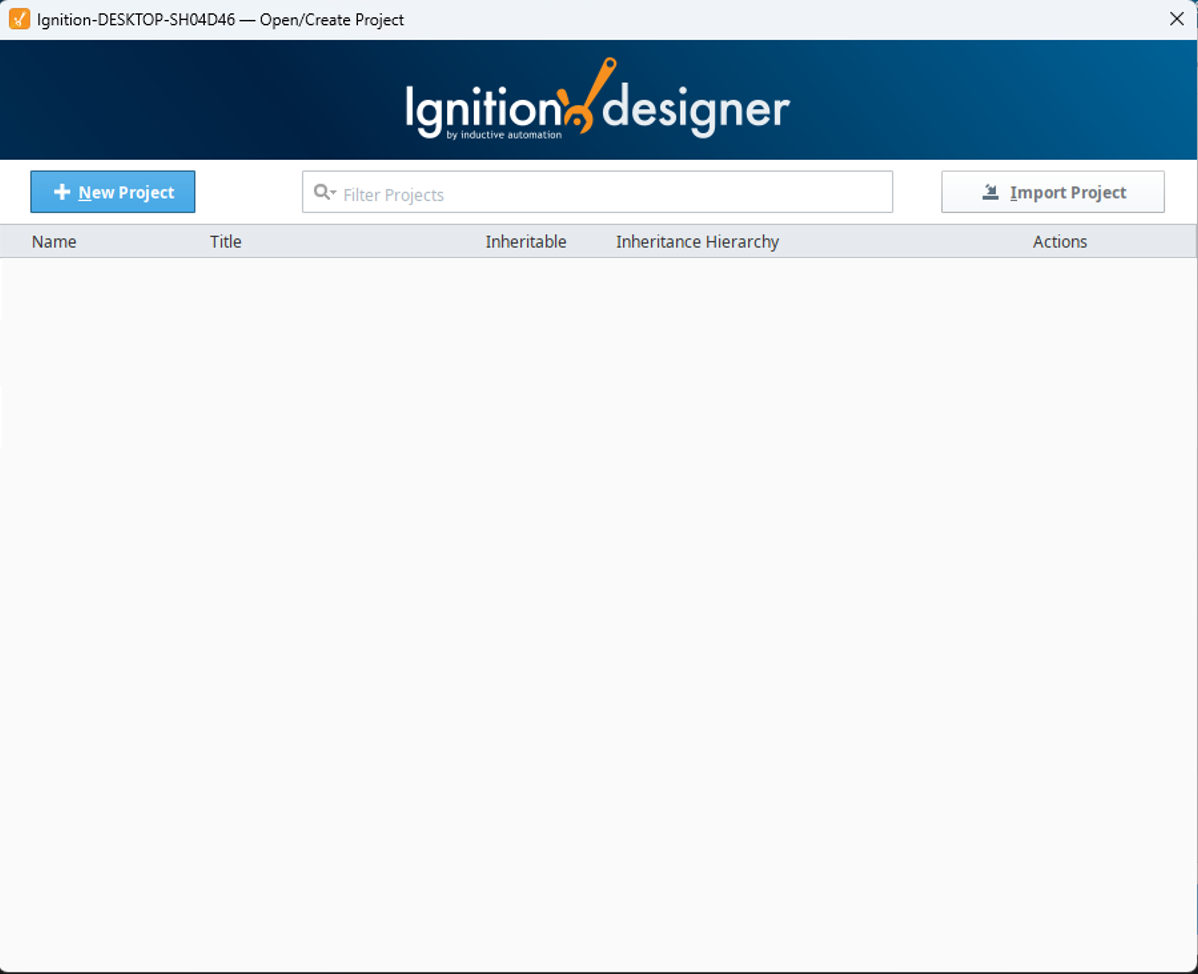
Task: Focus the Filter Projects search field
Action: pos(597,192)
